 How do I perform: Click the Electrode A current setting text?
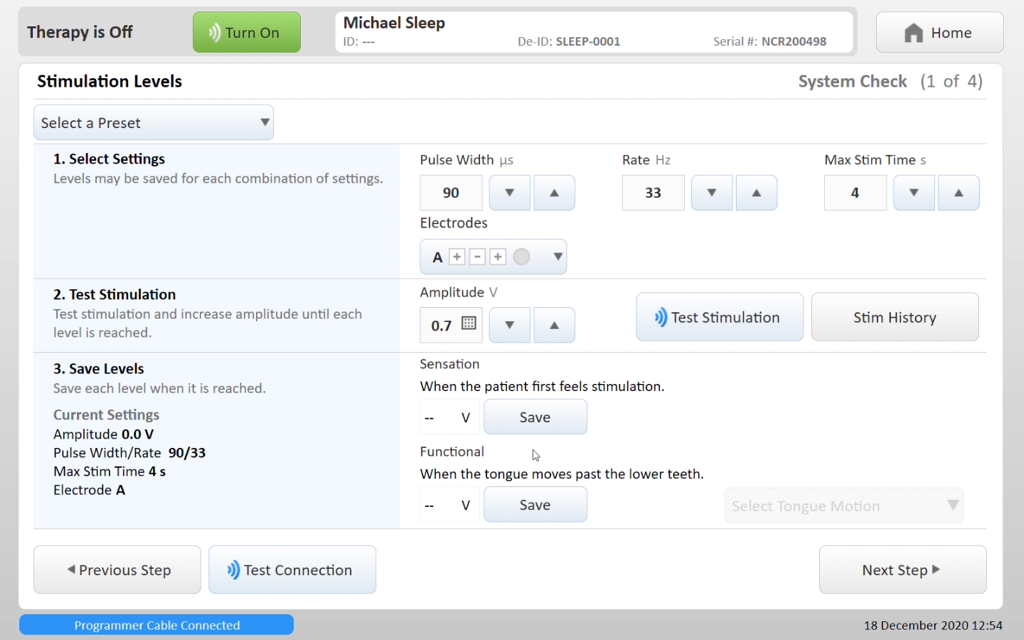tap(89, 490)
